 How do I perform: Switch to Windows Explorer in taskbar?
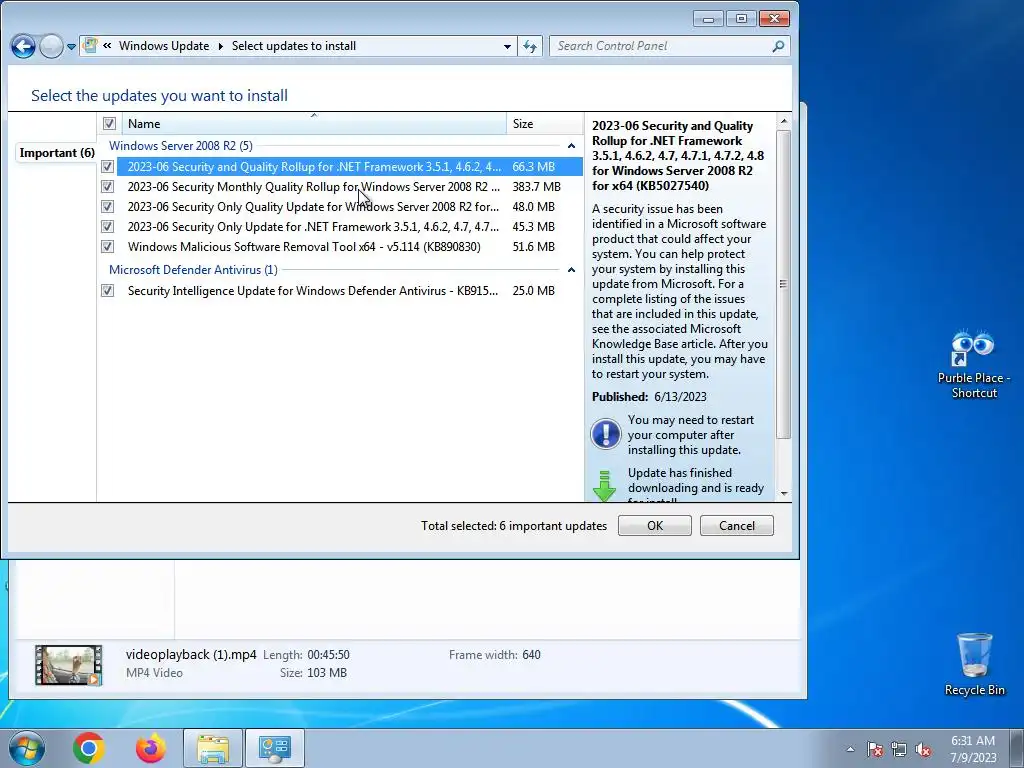213,748
